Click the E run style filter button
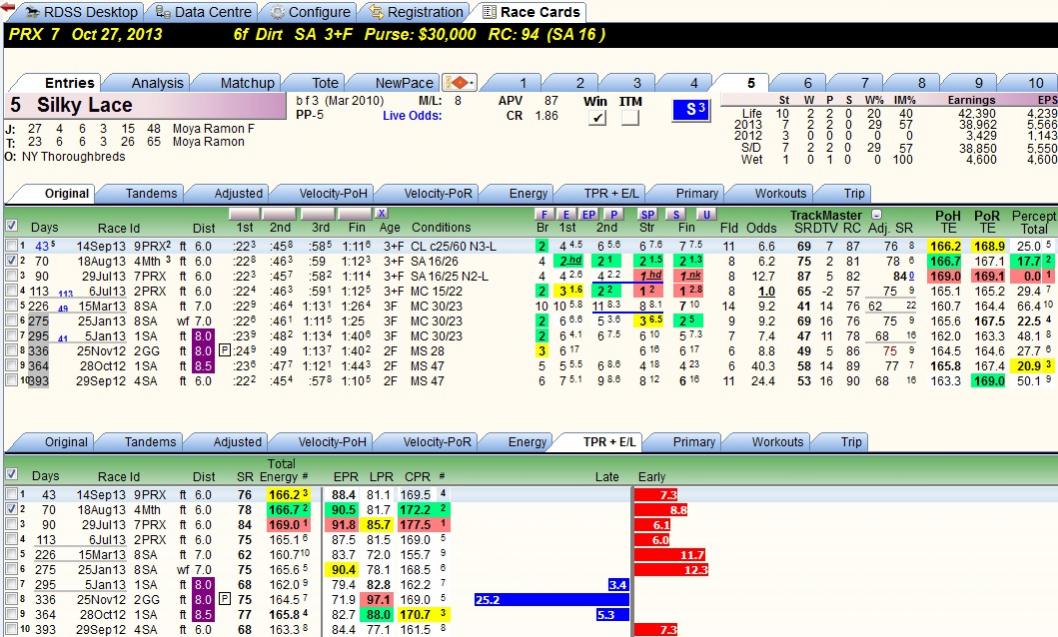Screen dimensions: 1058x637 click(566, 215)
